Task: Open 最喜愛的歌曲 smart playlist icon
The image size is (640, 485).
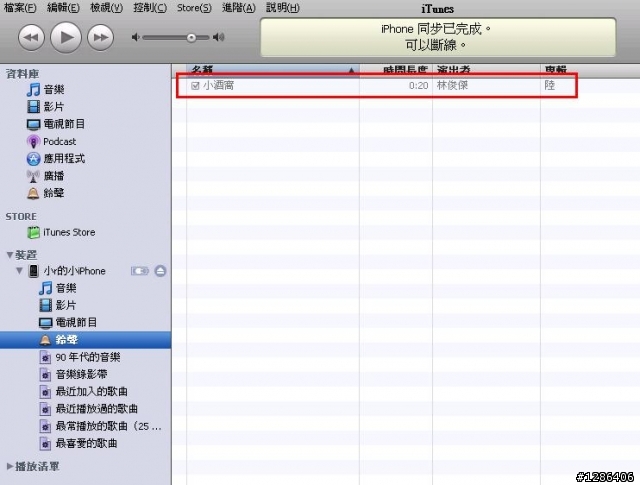Action: 45,443
